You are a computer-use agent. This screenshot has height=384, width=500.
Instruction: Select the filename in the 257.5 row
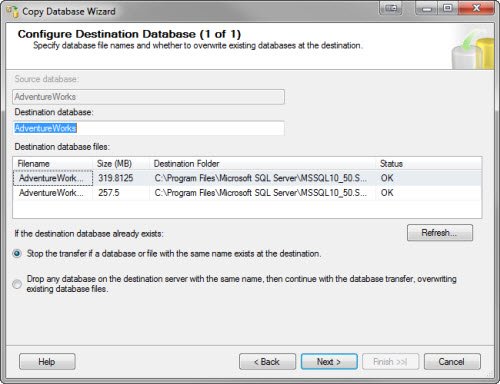(53, 193)
